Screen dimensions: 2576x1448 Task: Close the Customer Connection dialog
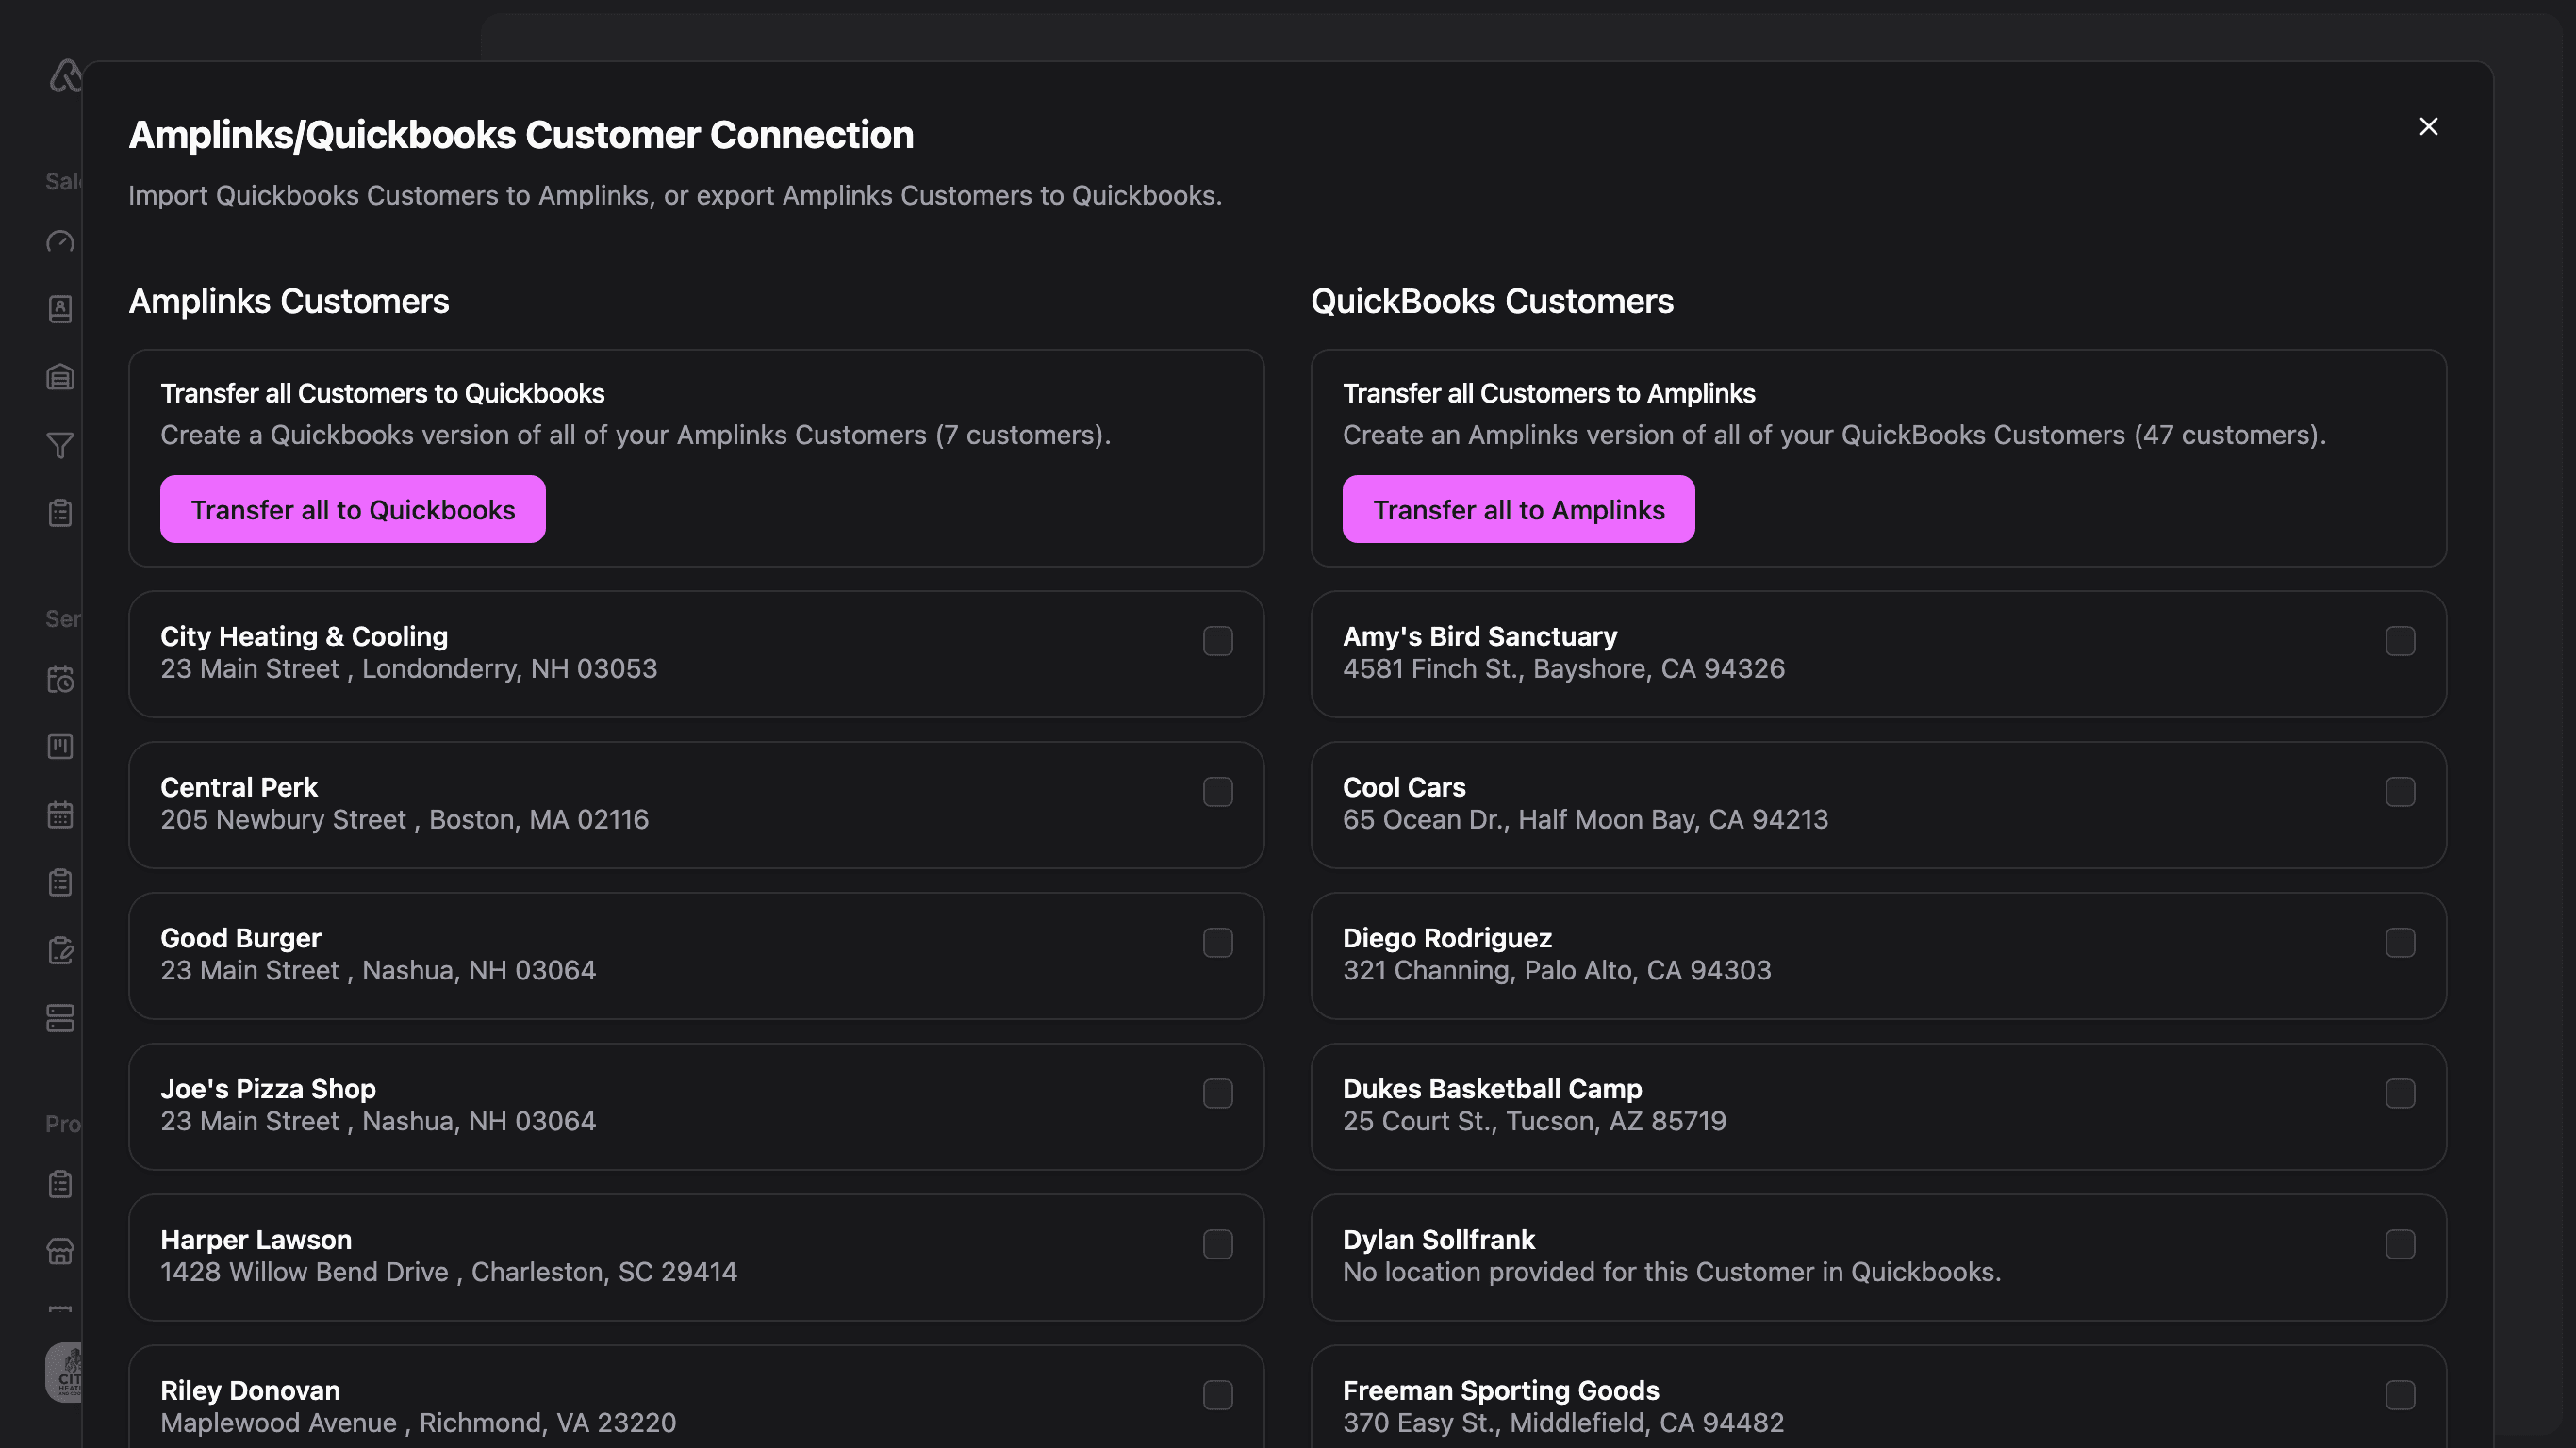pyautogui.click(x=2428, y=127)
